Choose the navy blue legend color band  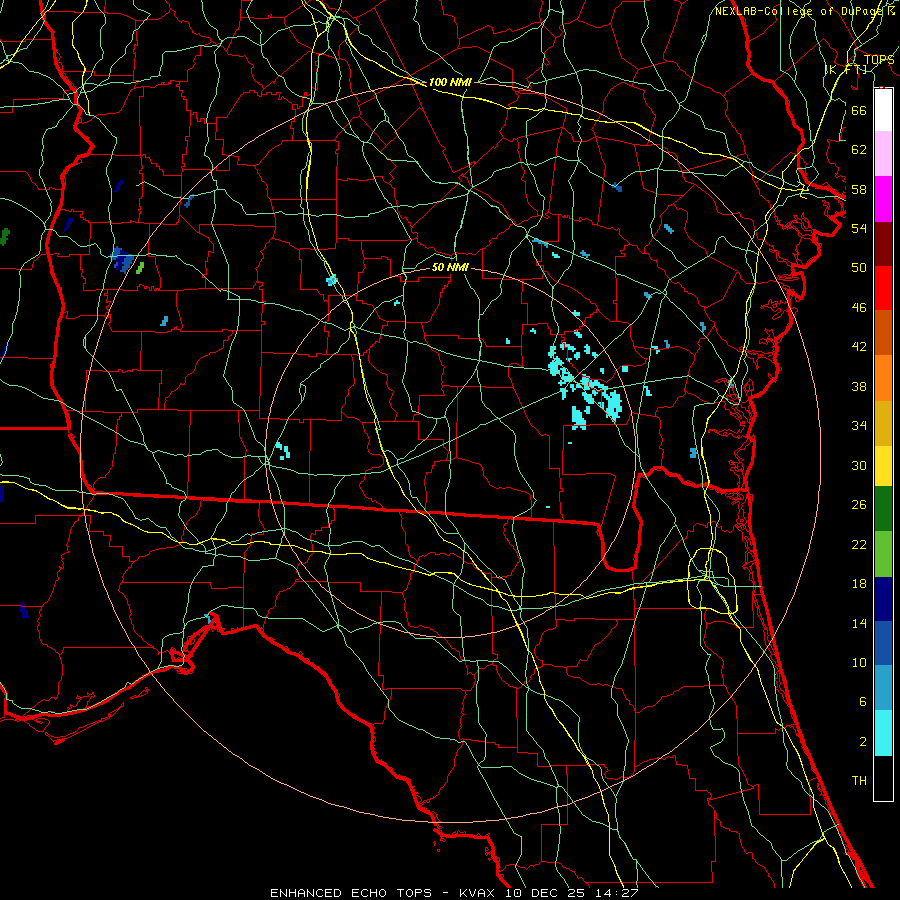883,599
